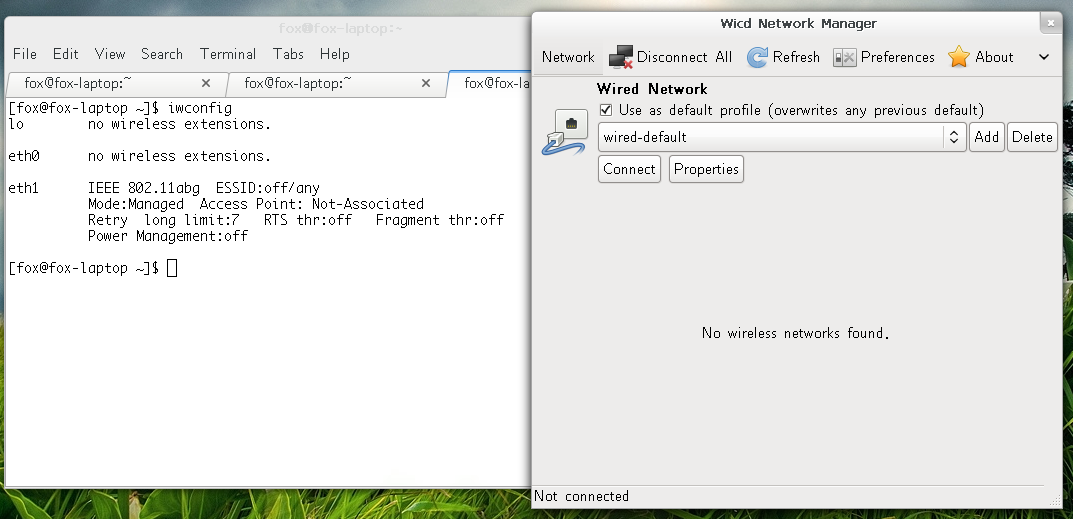The height and width of the screenshot is (519, 1073).
Task: Expand the toolbar overflow chevron
Action: click(1044, 57)
